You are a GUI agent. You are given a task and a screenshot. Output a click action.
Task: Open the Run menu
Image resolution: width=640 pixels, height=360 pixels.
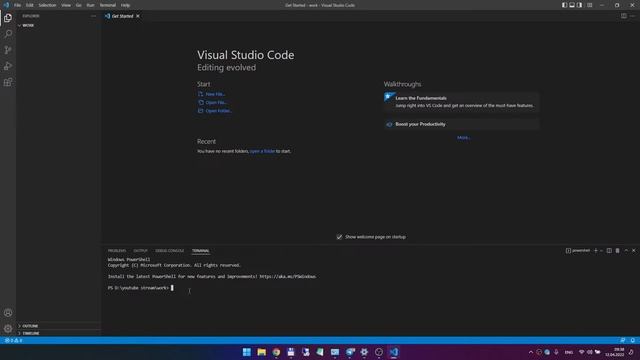pyautogui.click(x=91, y=5)
